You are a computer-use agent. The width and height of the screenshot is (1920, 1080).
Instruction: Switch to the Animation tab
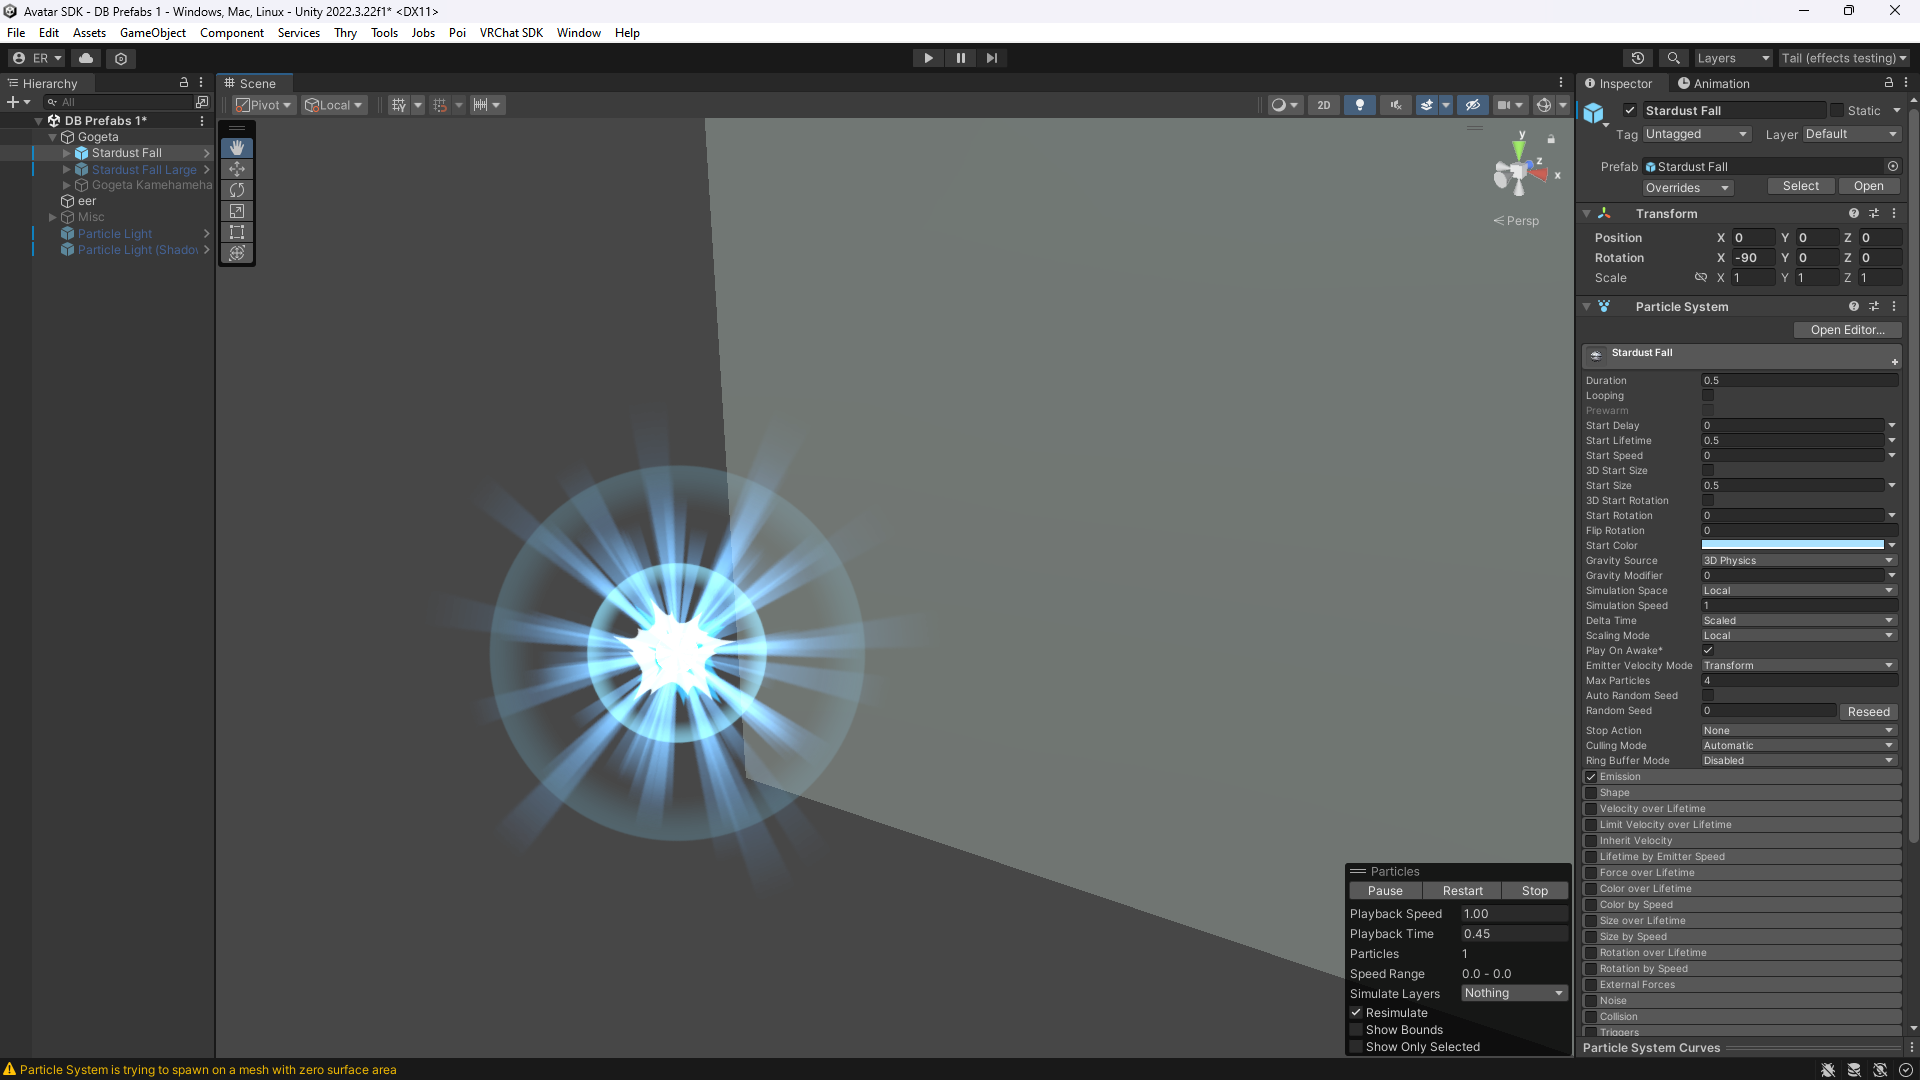[x=1713, y=84]
